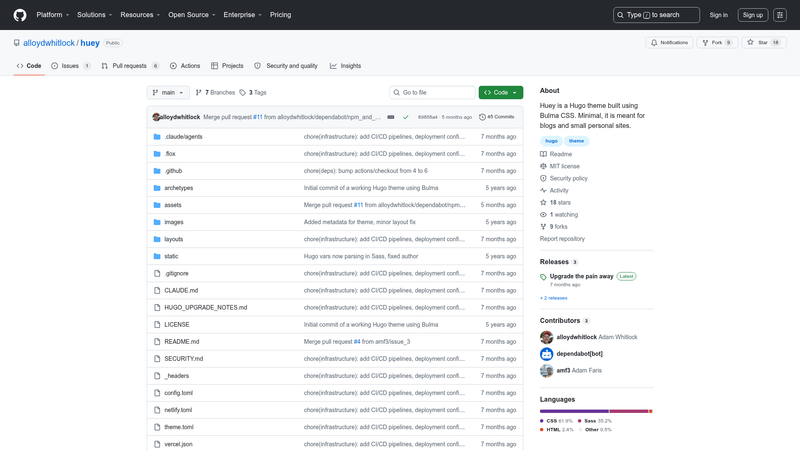Click the Sass language bar segment
This screenshot has height=450, width=800.
(x=629, y=411)
